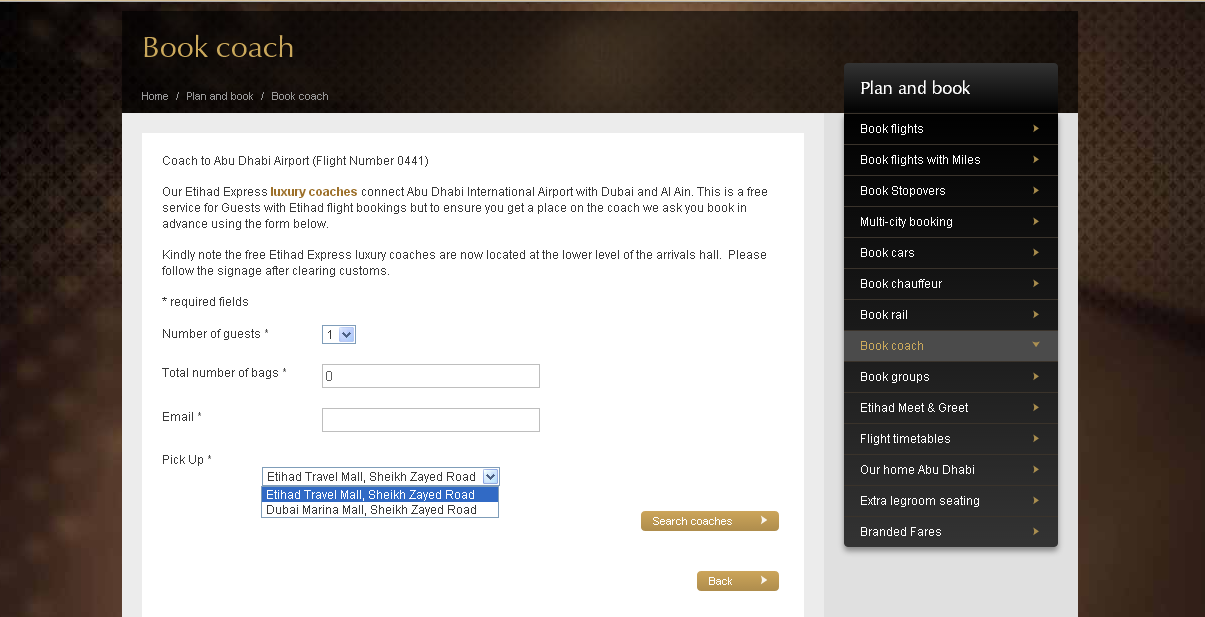Click arrow icon beside Branded Fares

(x=1036, y=532)
